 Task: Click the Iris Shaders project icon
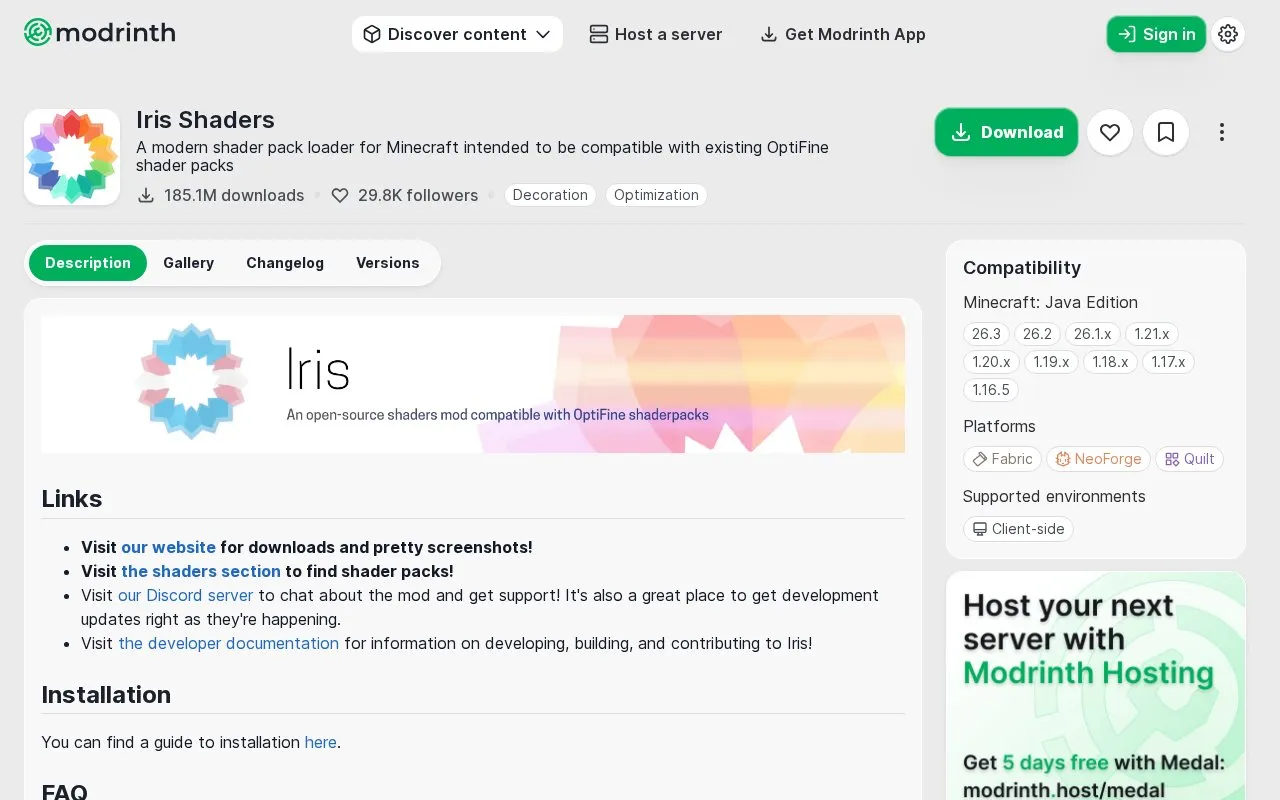click(72, 157)
